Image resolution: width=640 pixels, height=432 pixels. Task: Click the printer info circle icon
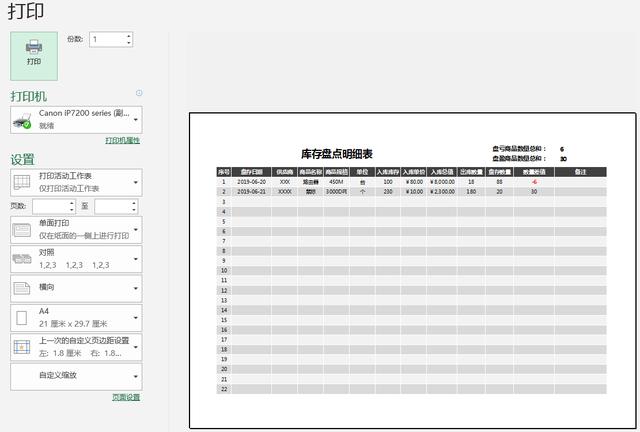click(x=139, y=93)
